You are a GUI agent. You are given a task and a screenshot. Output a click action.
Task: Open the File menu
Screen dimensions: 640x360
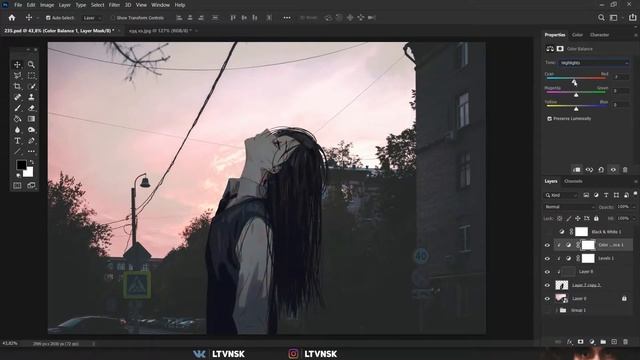click(x=18, y=5)
